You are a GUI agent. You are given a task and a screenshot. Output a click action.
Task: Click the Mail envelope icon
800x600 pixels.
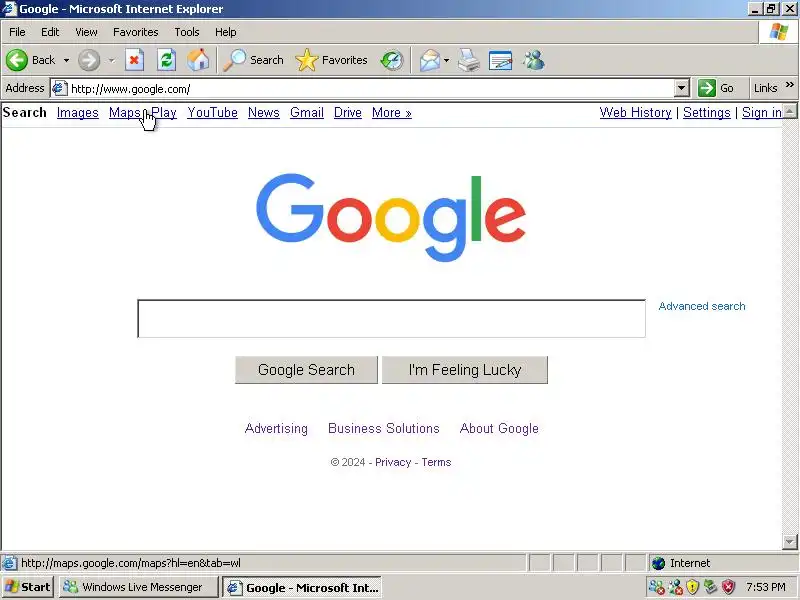(430, 60)
